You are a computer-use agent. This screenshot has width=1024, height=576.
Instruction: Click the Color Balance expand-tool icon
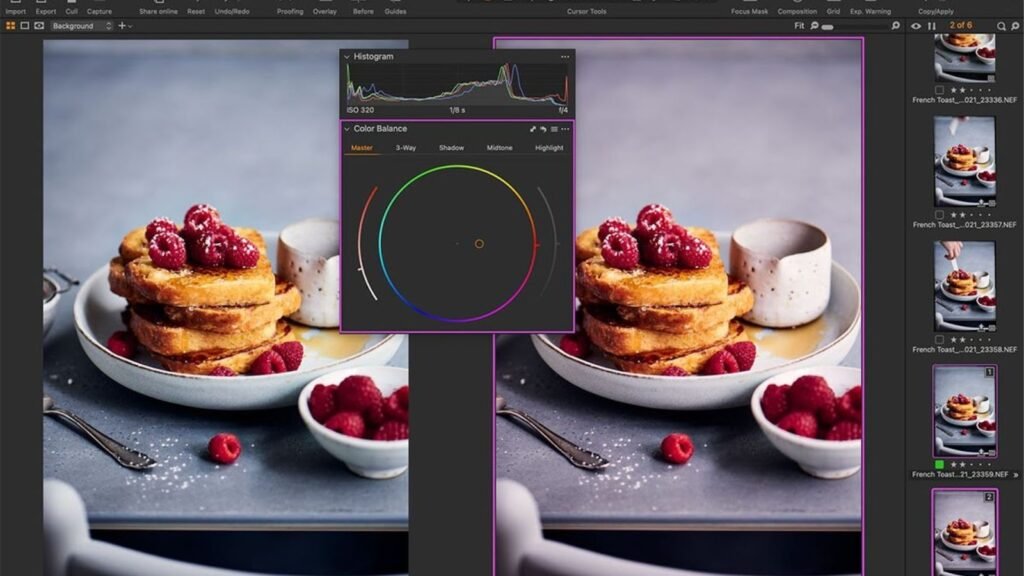533,129
